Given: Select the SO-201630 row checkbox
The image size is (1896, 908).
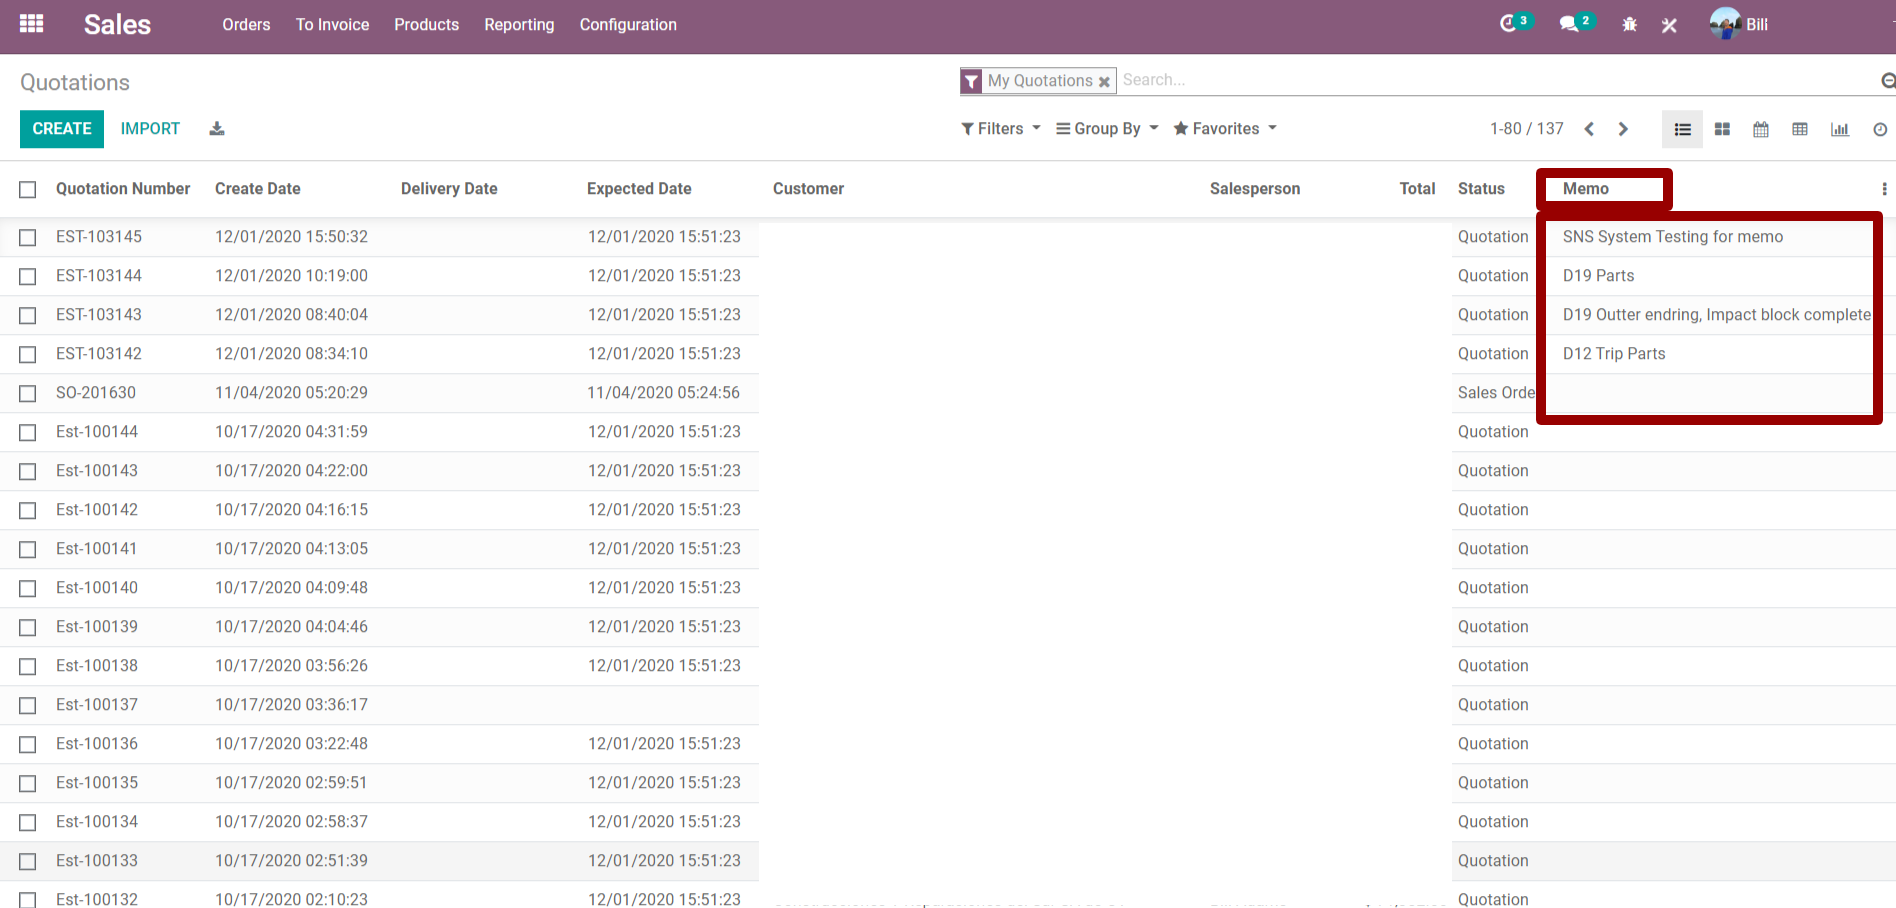Looking at the screenshot, I should point(28,394).
